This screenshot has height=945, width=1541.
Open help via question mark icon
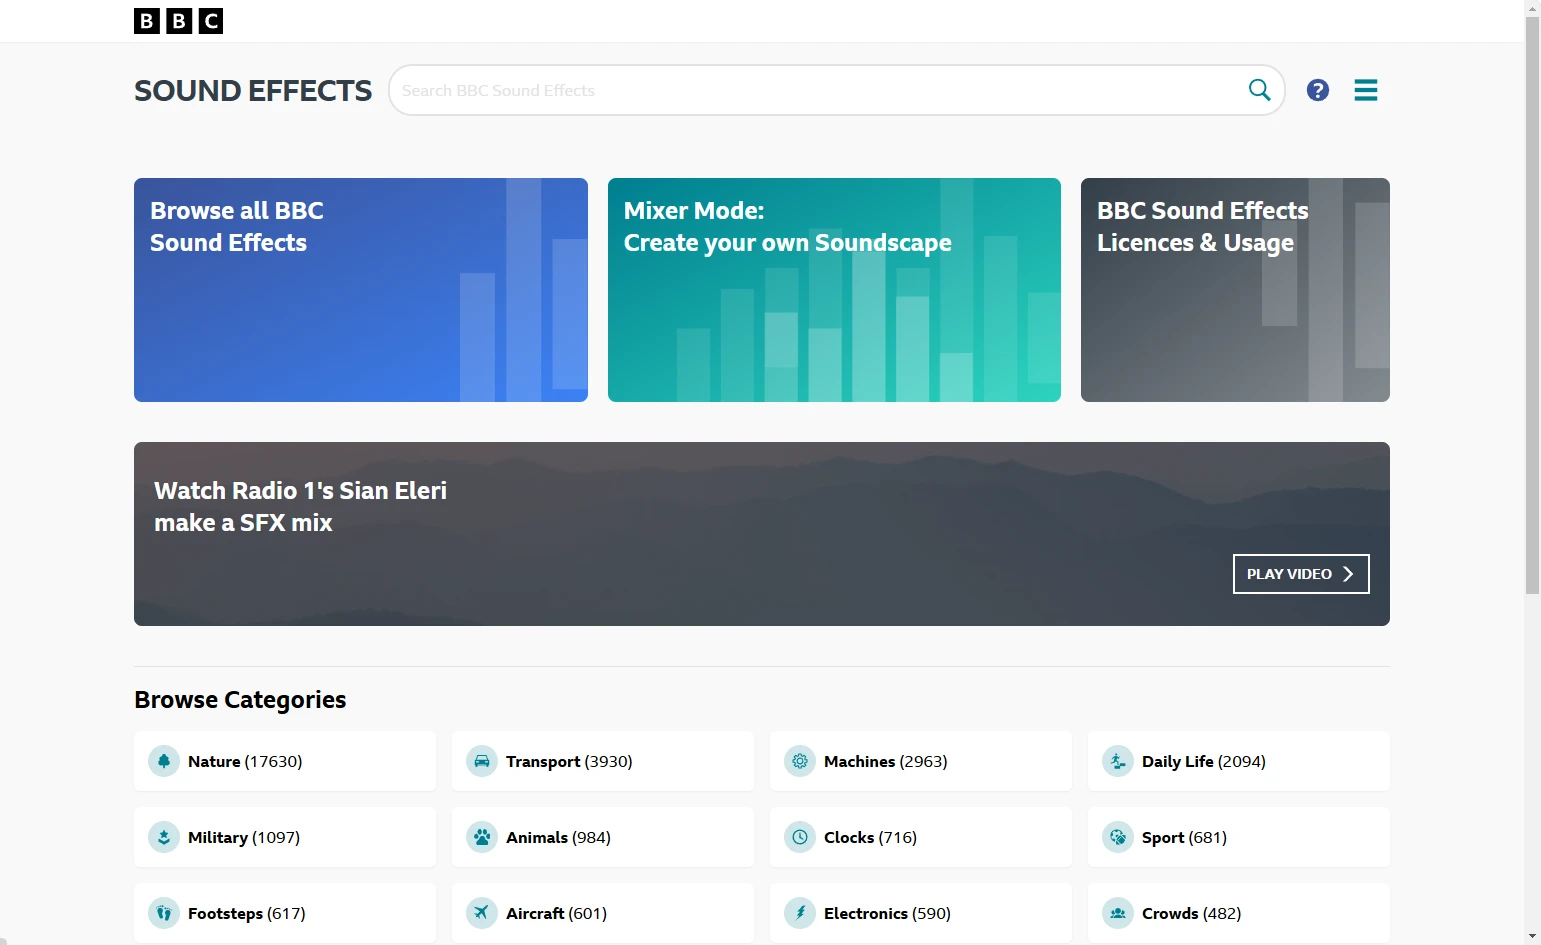point(1317,90)
